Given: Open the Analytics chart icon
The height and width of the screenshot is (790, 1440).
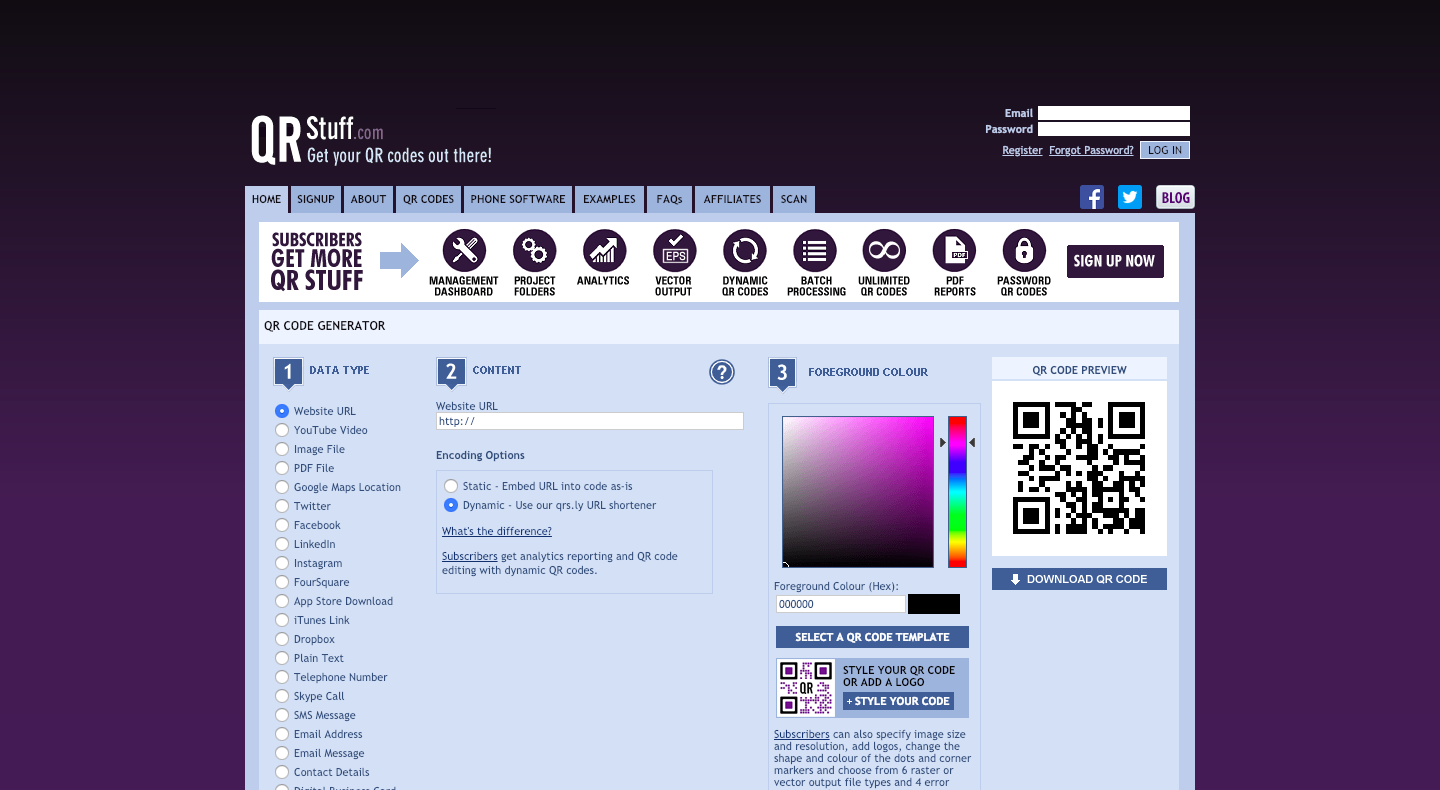Looking at the screenshot, I should pyautogui.click(x=604, y=251).
